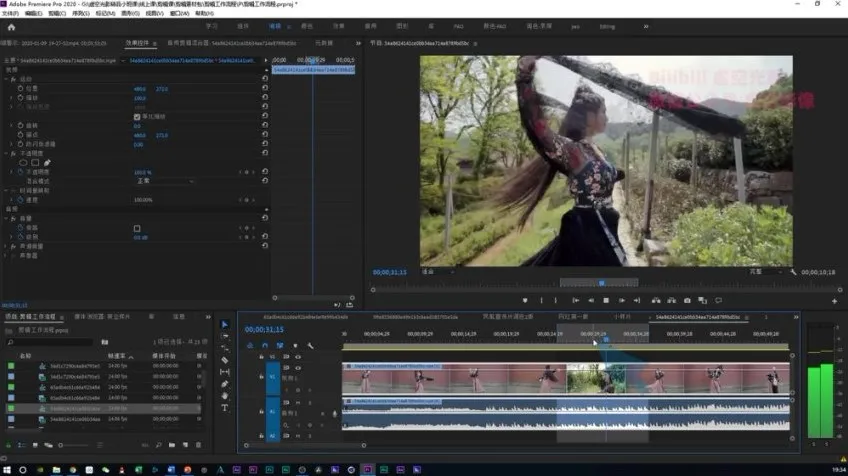Switch to the Effect Controls (效果控件) tab
The width and height of the screenshot is (848, 476).
coord(138,43)
